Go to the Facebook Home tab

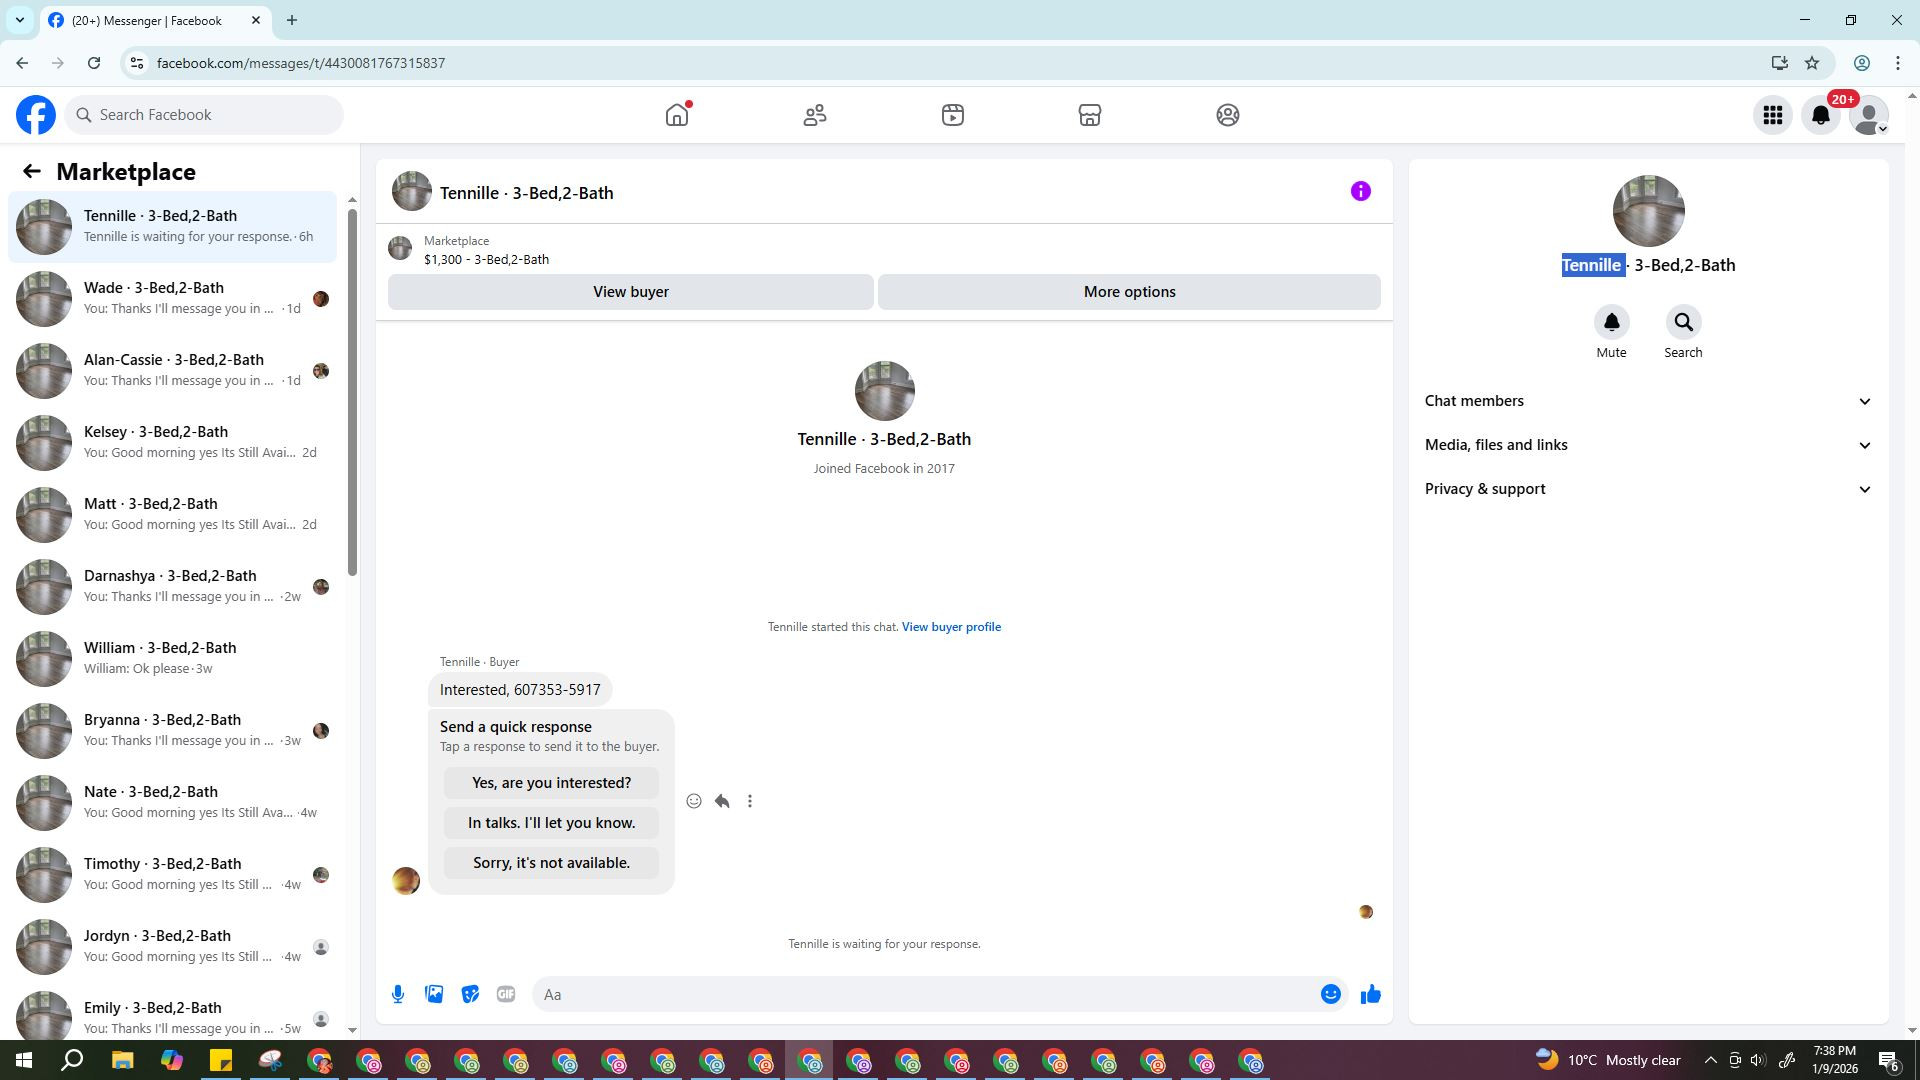tap(677, 115)
